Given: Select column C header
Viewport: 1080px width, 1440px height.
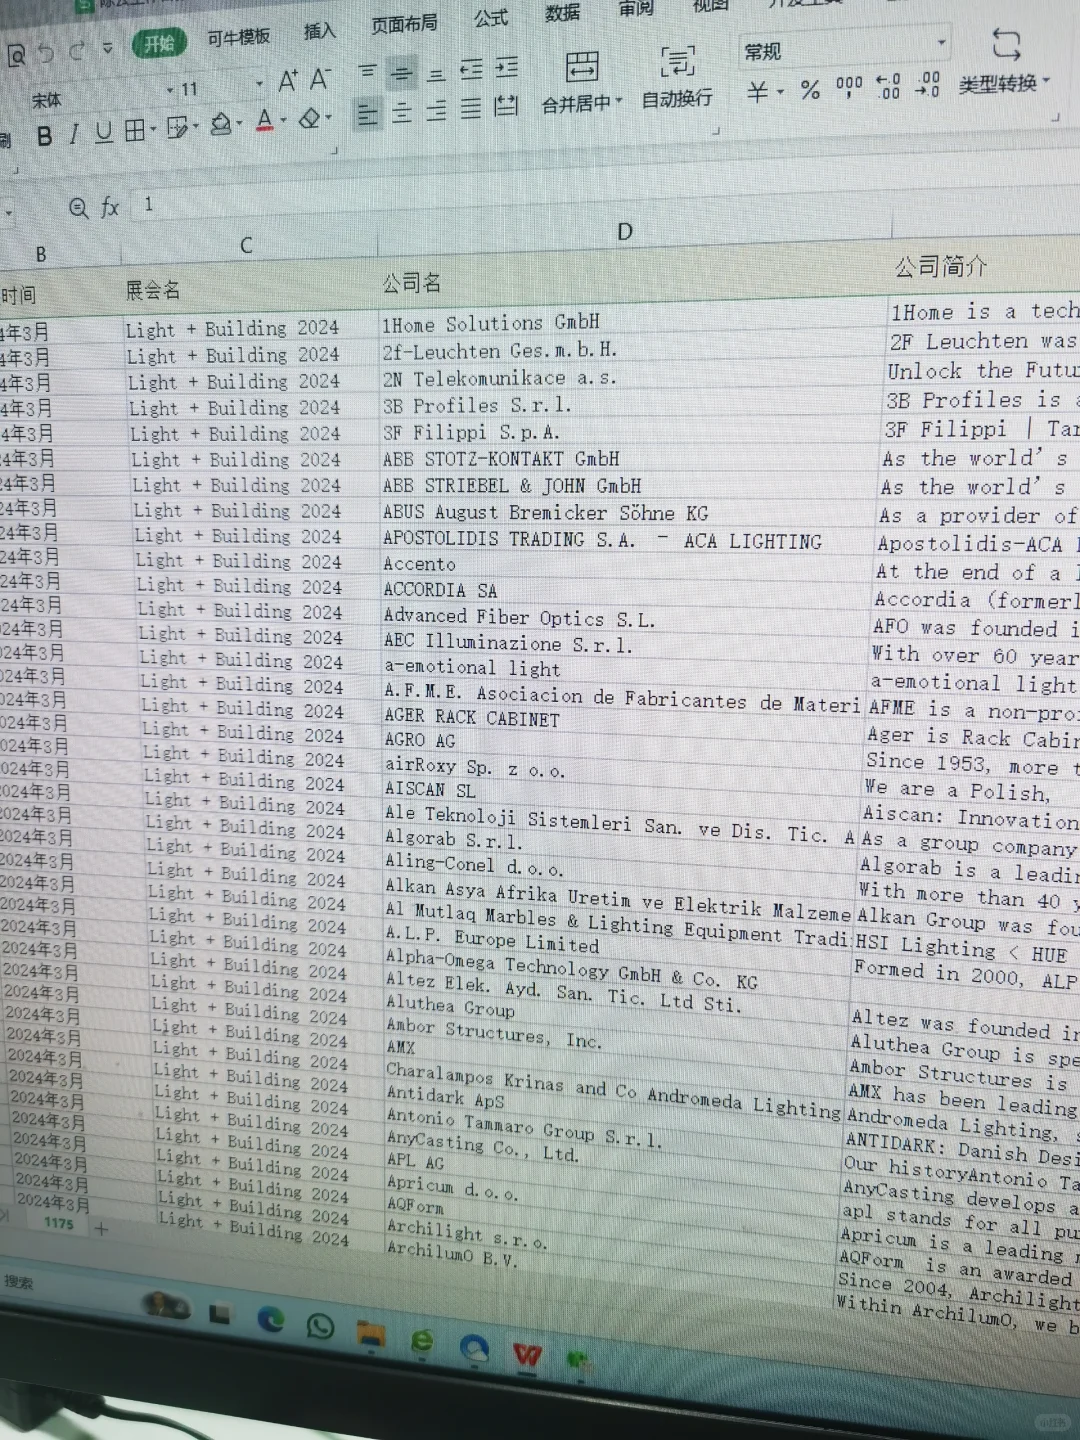Looking at the screenshot, I should [246, 245].
